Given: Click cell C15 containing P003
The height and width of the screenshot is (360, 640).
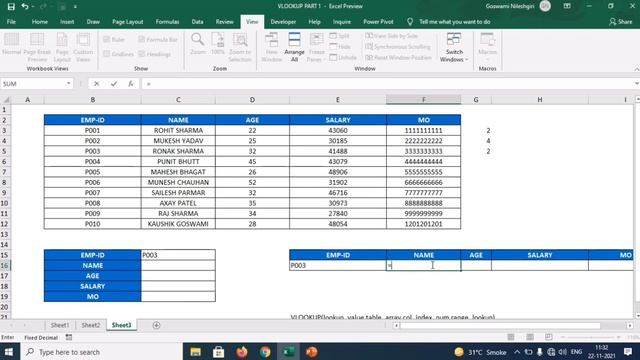Looking at the screenshot, I should pyautogui.click(x=178, y=255).
